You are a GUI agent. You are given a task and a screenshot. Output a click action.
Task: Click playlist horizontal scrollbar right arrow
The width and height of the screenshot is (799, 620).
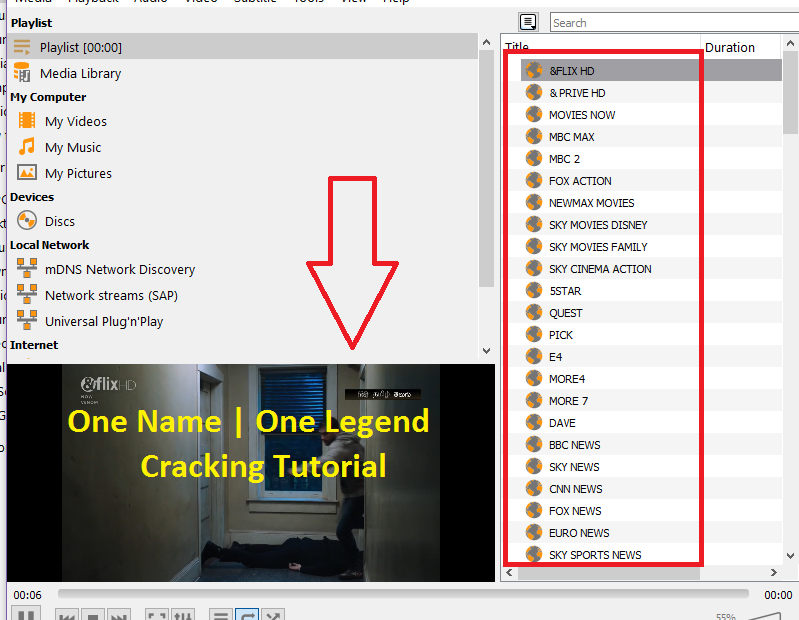[x=774, y=573]
